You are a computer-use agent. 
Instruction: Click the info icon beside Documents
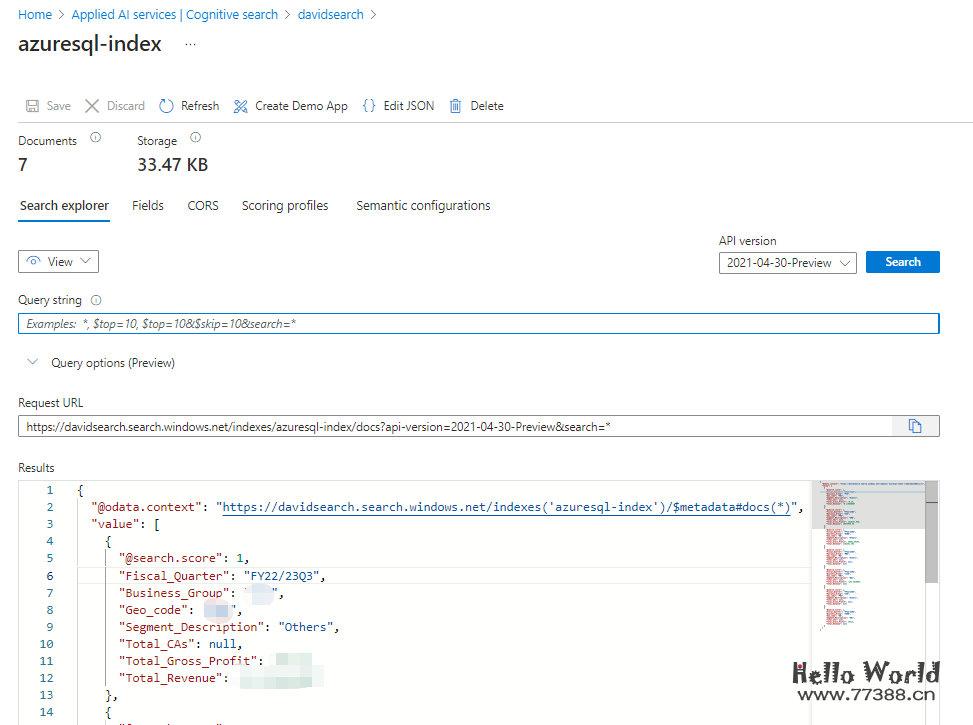[x=96, y=138]
